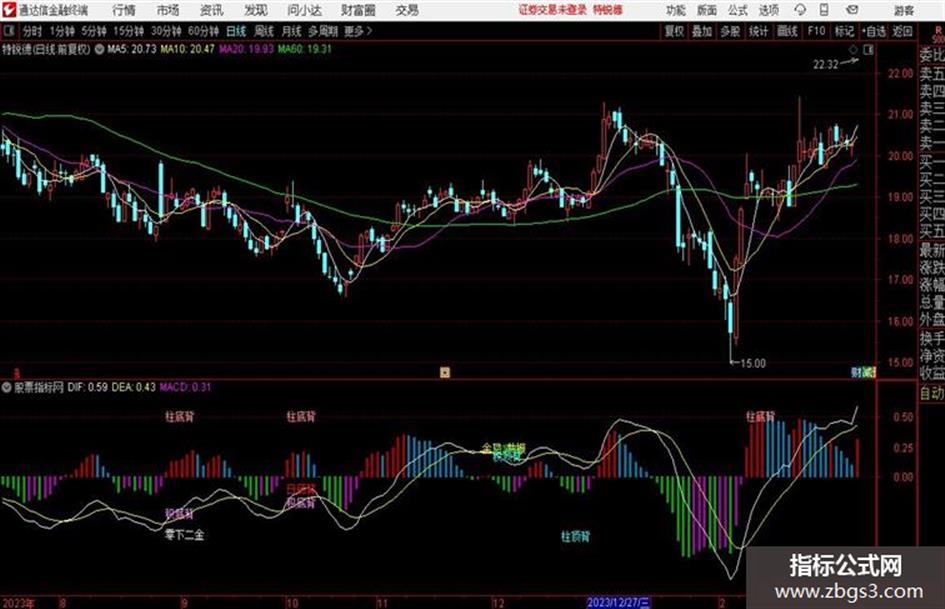Click the 零下二金 signal label
The image size is (945, 609).
click(x=184, y=535)
